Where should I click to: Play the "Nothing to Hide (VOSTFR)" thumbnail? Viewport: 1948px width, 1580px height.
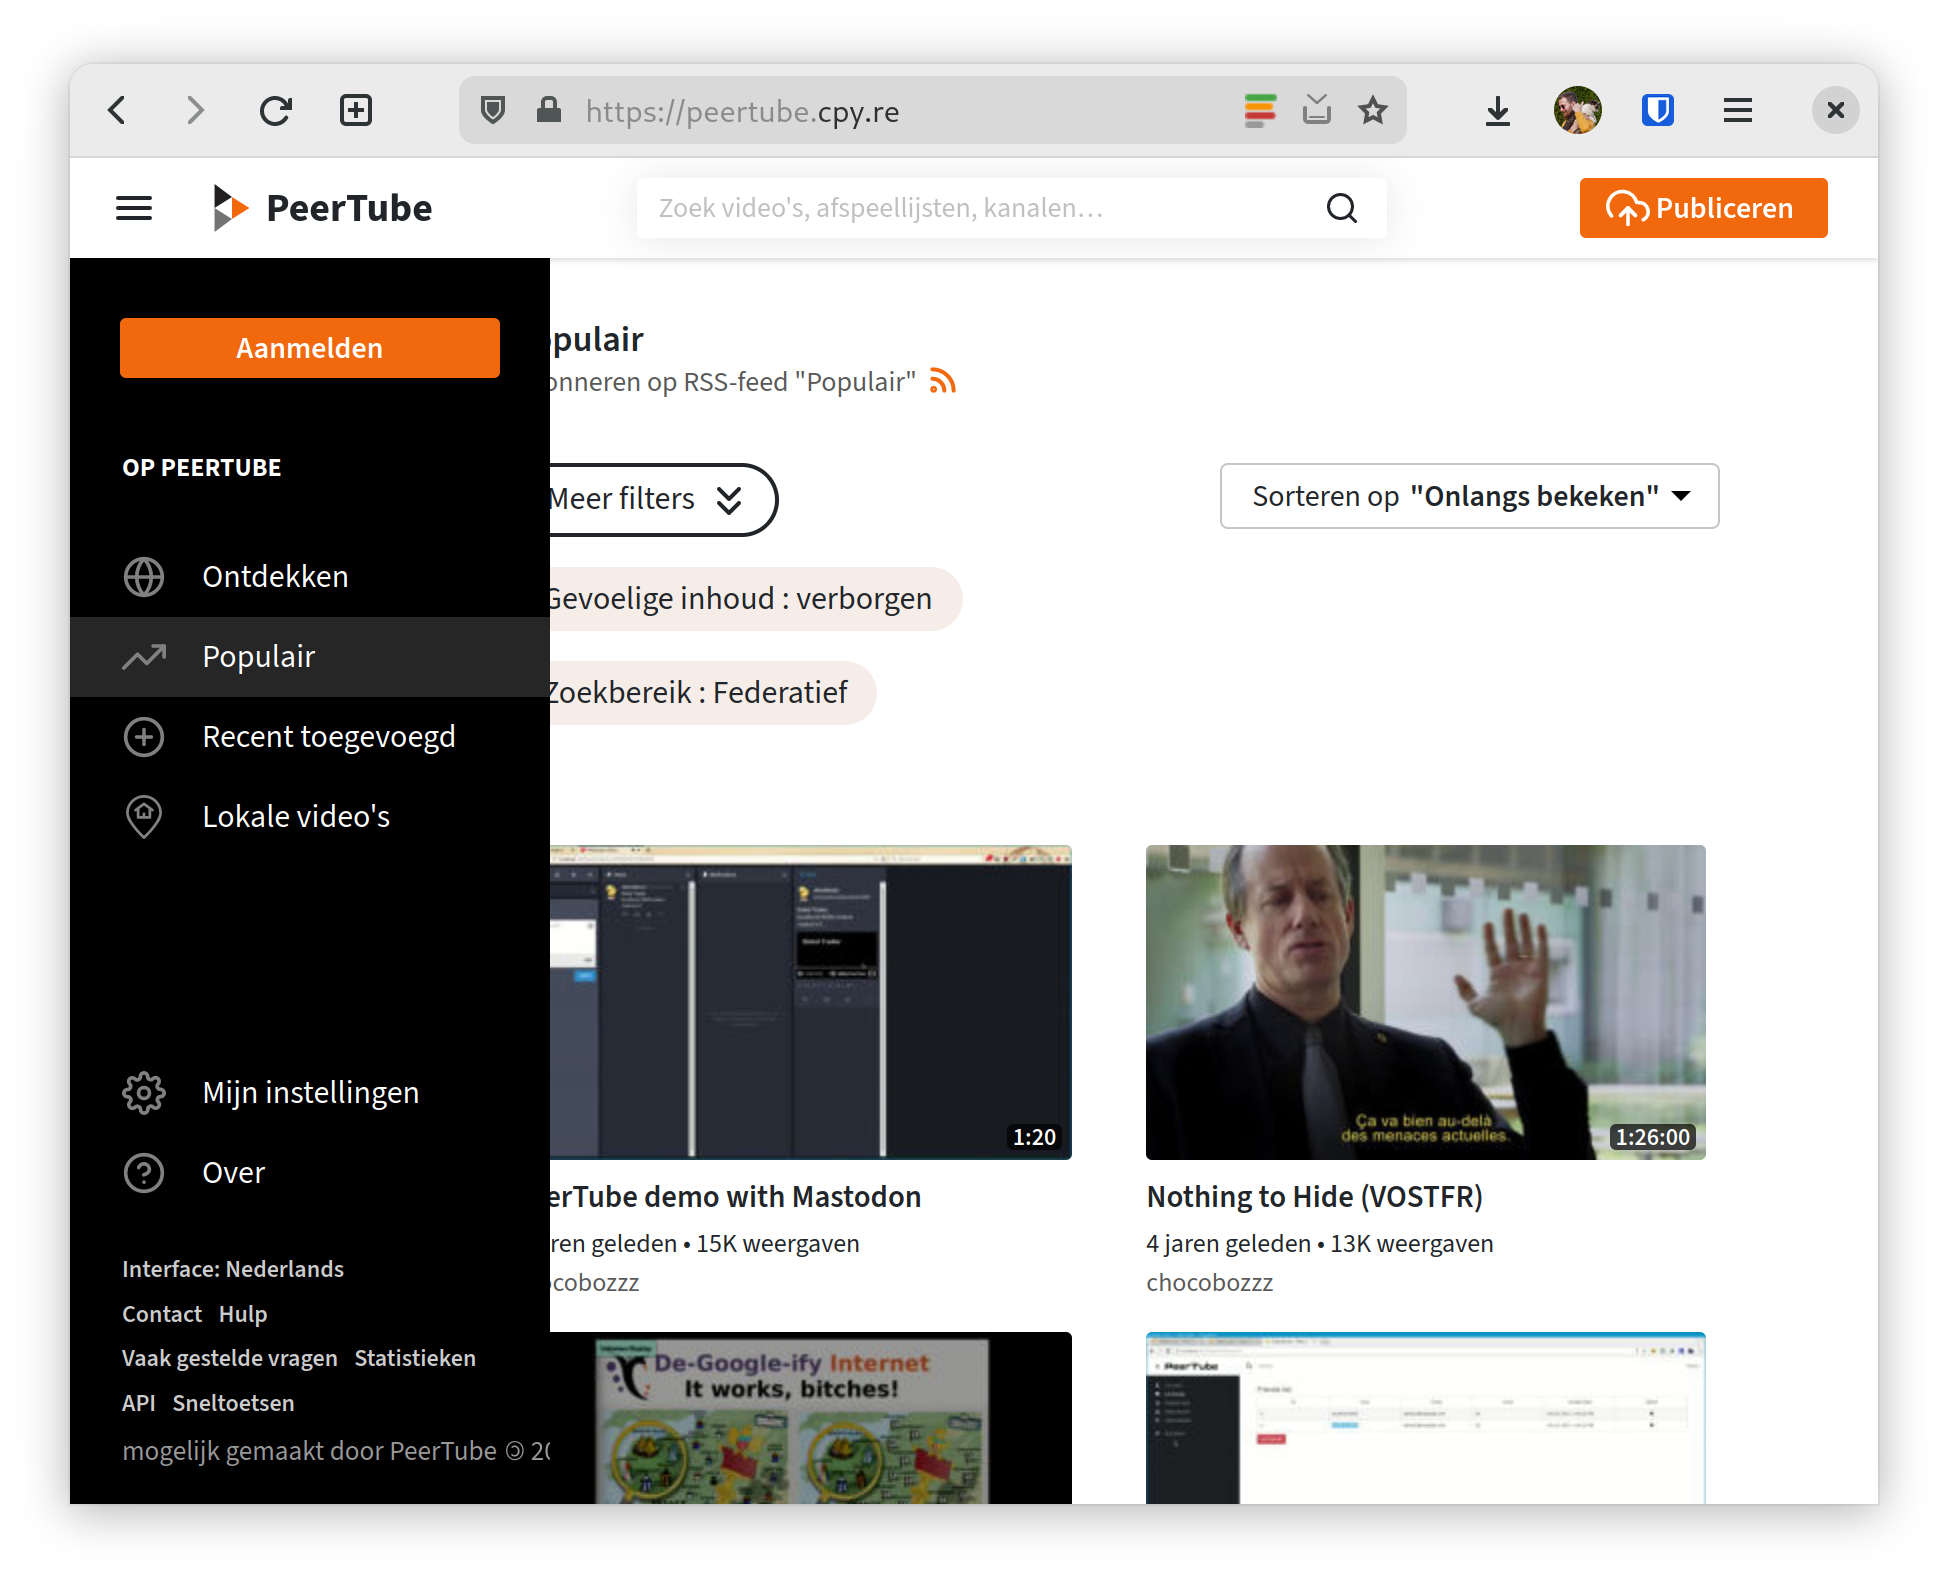tap(1425, 1002)
